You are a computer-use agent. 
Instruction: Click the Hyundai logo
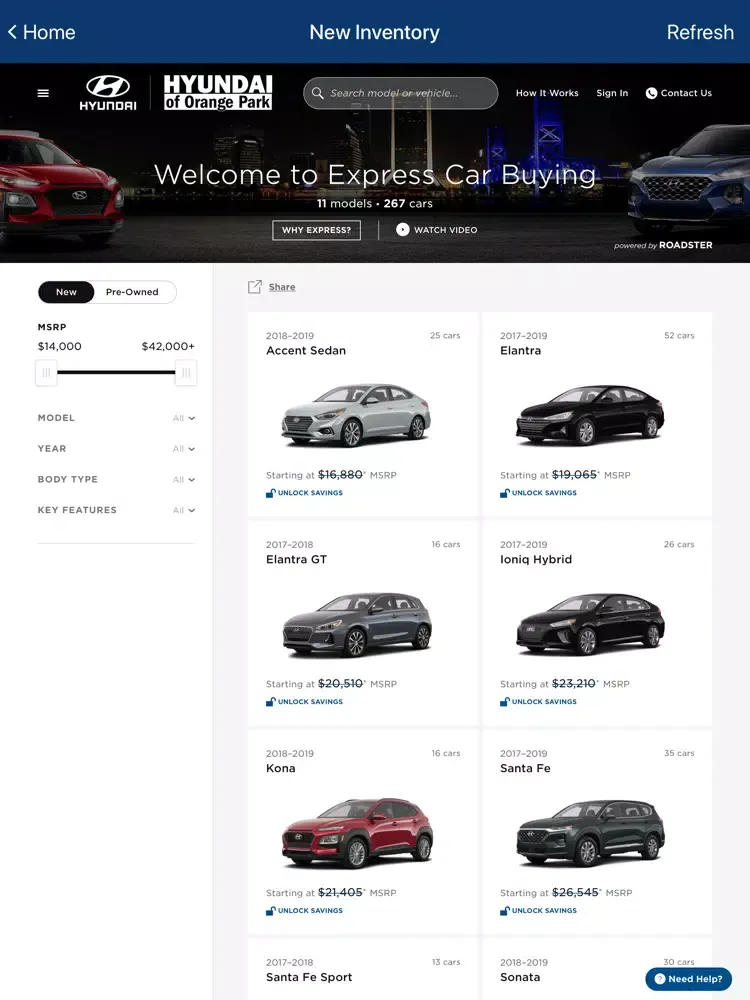pyautogui.click(x=108, y=92)
